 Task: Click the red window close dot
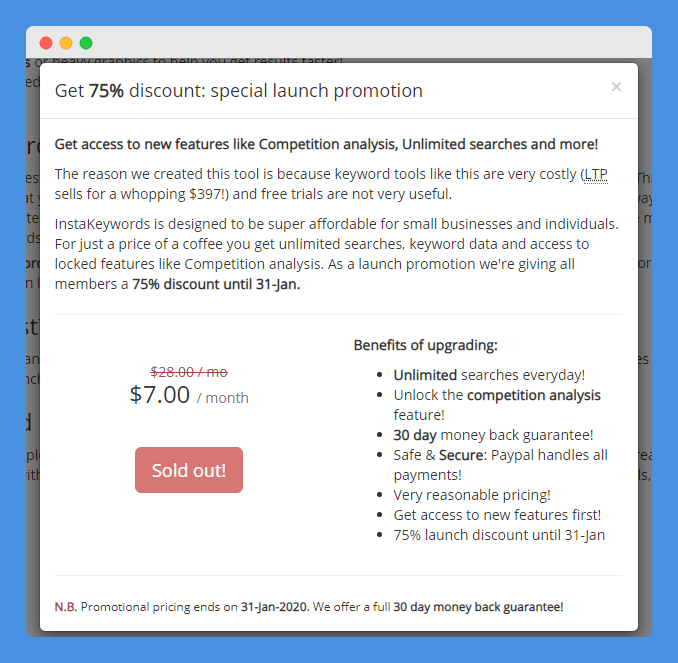[x=46, y=43]
